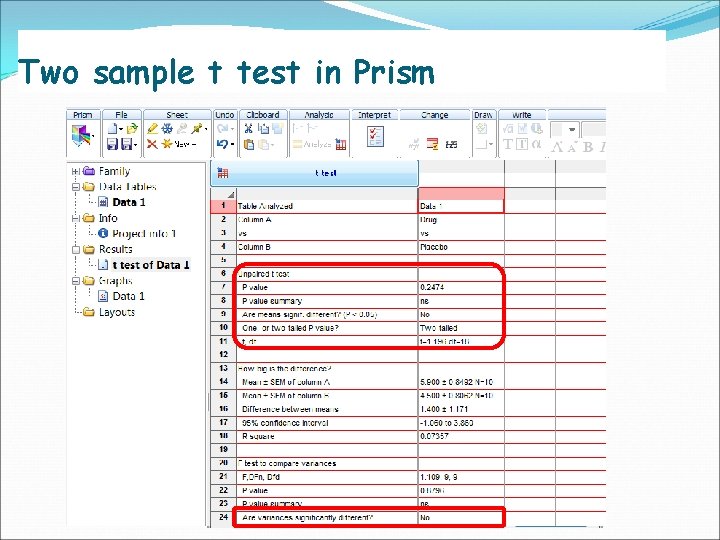This screenshot has width=720, height=540.
Task: Click the R square value 0.07357
Action: click(x=461, y=436)
